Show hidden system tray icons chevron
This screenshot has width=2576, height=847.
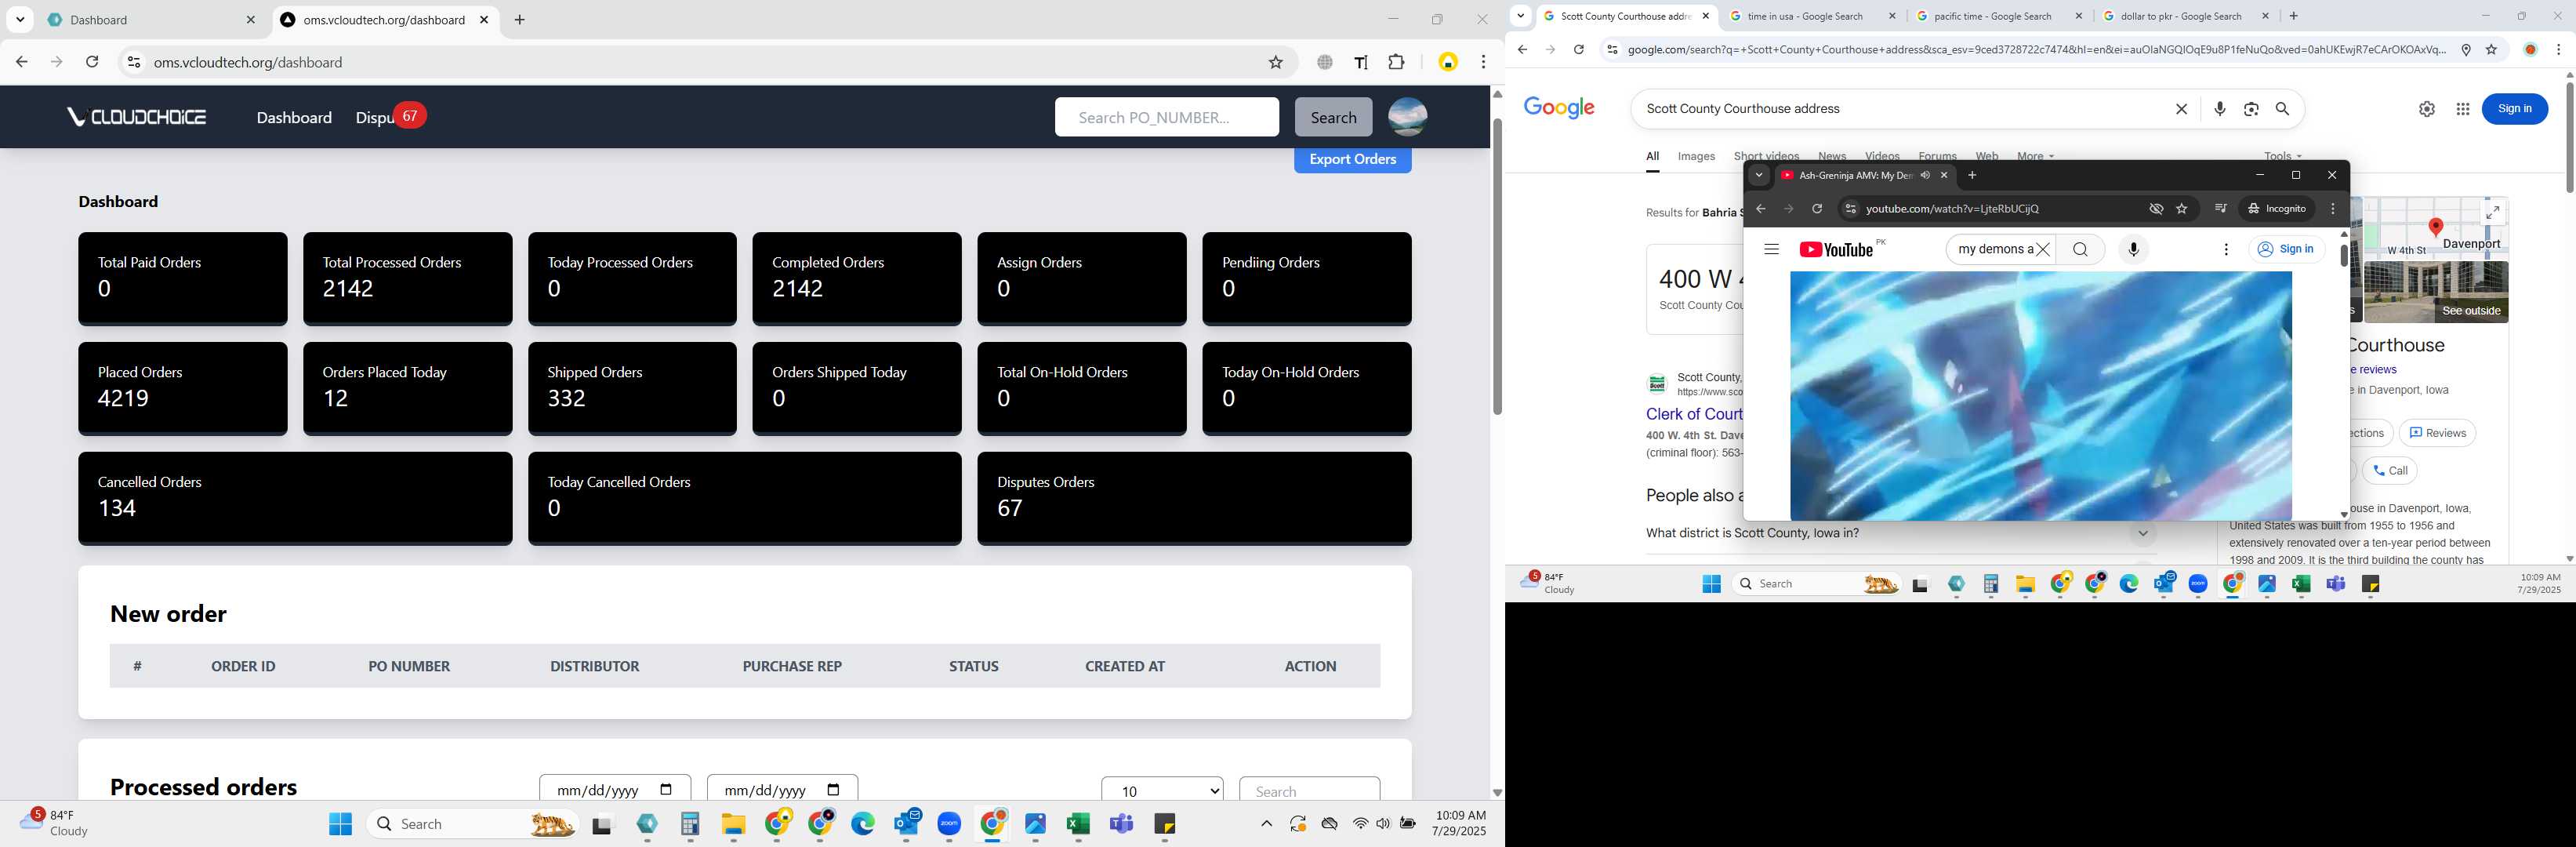(x=1266, y=824)
